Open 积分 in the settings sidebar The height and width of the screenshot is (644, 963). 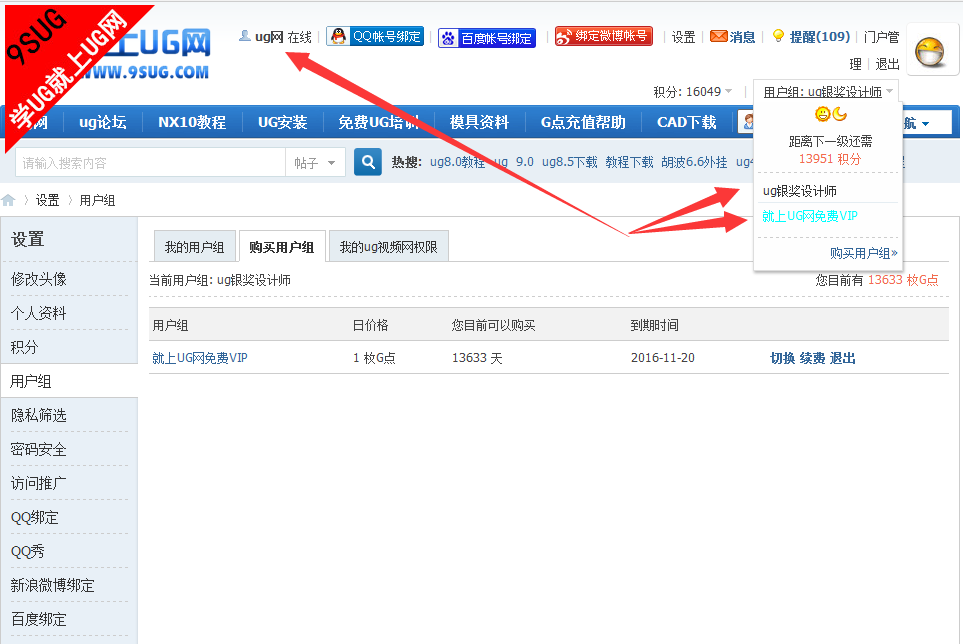[x=25, y=347]
